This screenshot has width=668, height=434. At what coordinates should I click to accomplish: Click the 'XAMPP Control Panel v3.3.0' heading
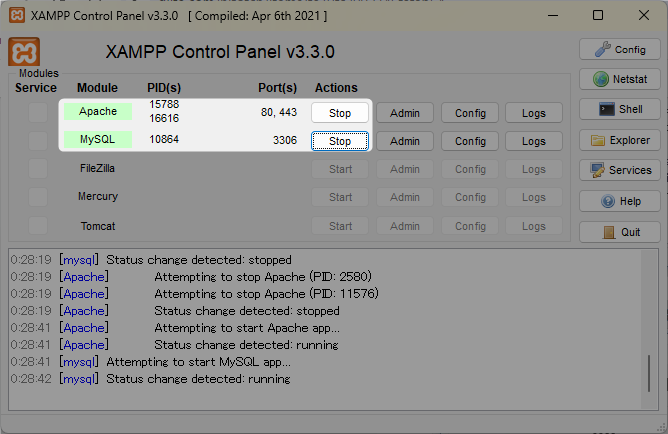coord(220,52)
